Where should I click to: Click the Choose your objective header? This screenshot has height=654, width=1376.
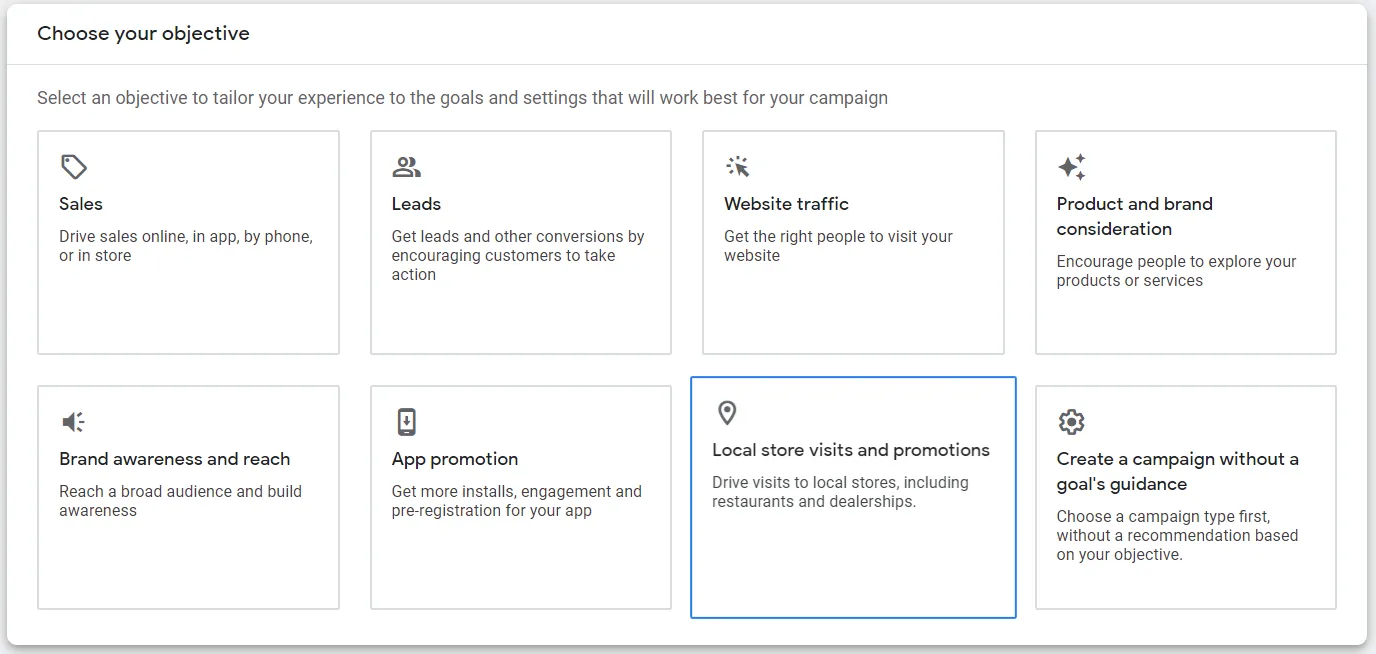143,33
